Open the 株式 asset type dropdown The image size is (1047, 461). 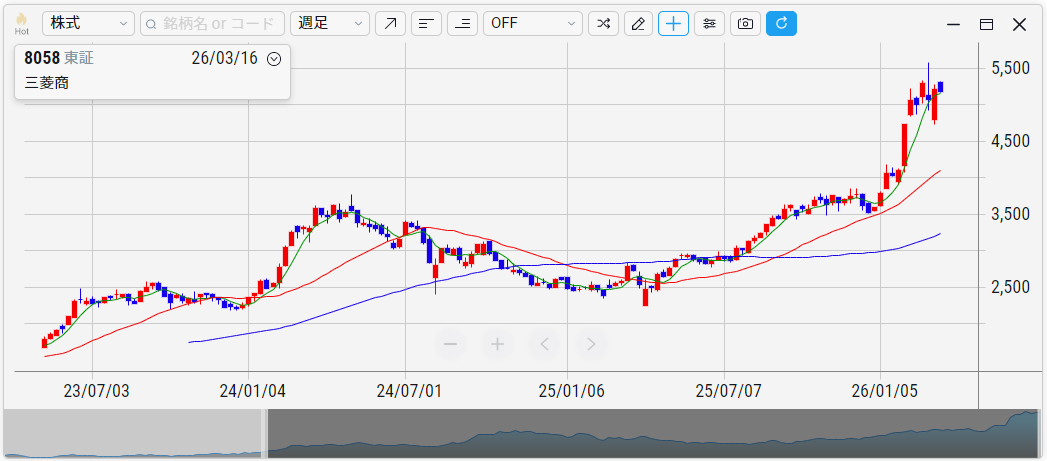[x=88, y=24]
